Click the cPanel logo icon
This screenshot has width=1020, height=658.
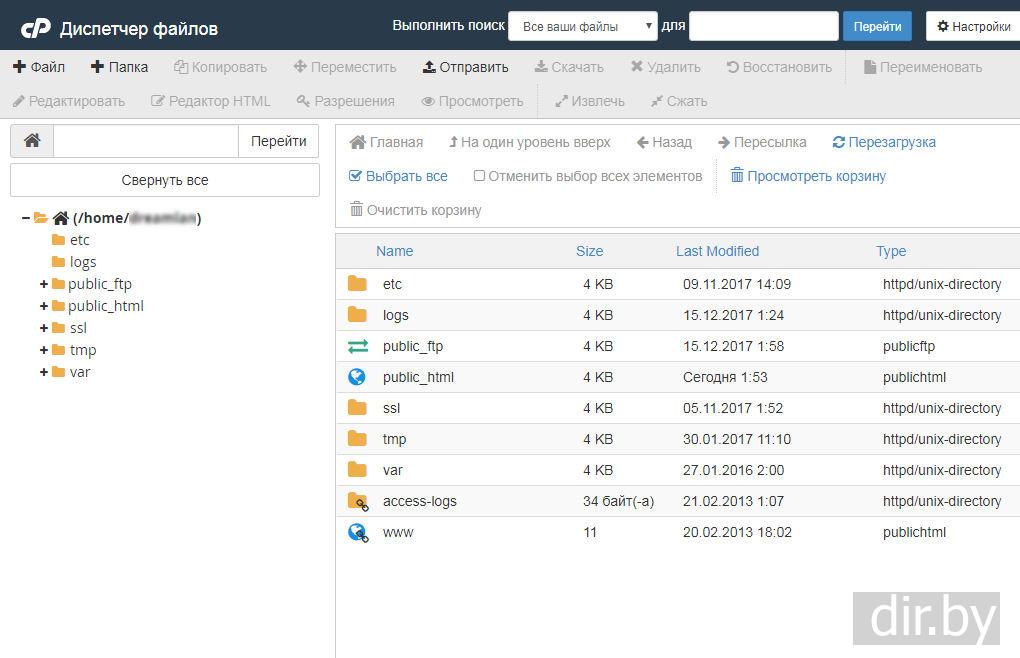(35, 27)
